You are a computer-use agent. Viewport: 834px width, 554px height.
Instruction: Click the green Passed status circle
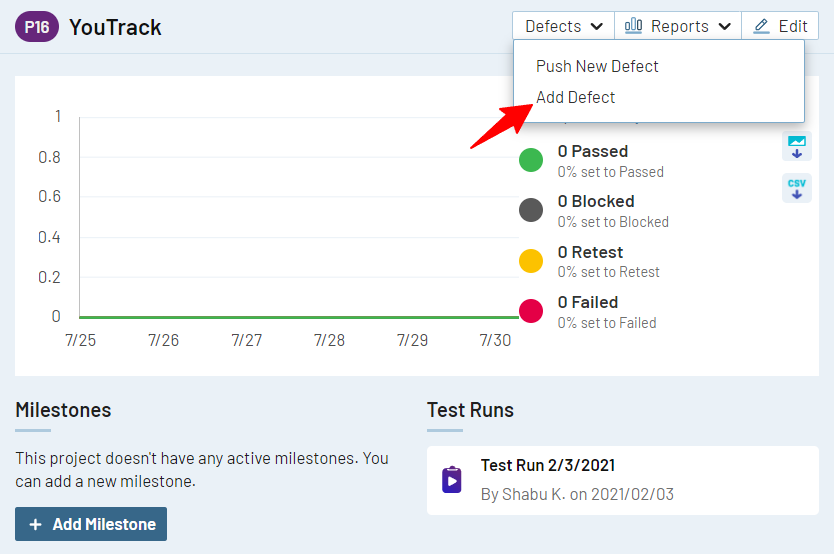pos(531,160)
